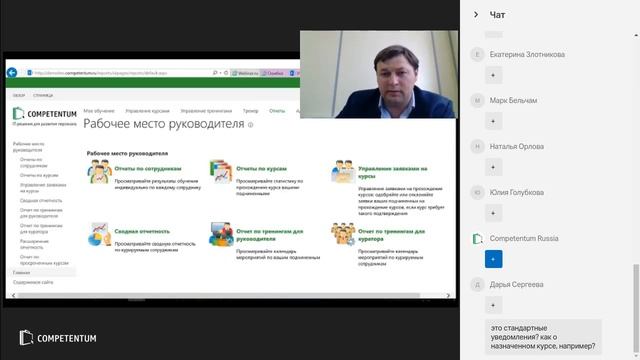Viewport: 640px width, 360px height.
Task: Click the horizontal scrollbar under the shared page
Action: [218, 295]
